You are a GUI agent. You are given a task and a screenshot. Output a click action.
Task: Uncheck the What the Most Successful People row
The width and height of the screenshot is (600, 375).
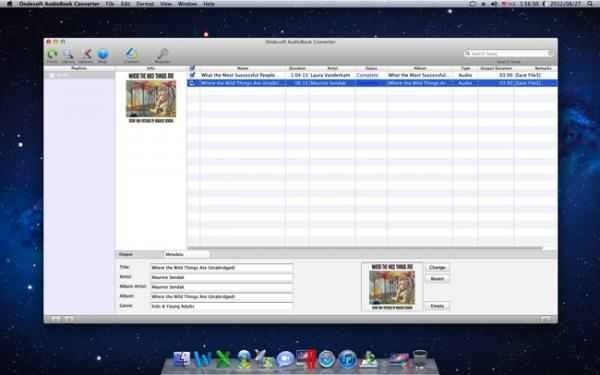[192, 75]
